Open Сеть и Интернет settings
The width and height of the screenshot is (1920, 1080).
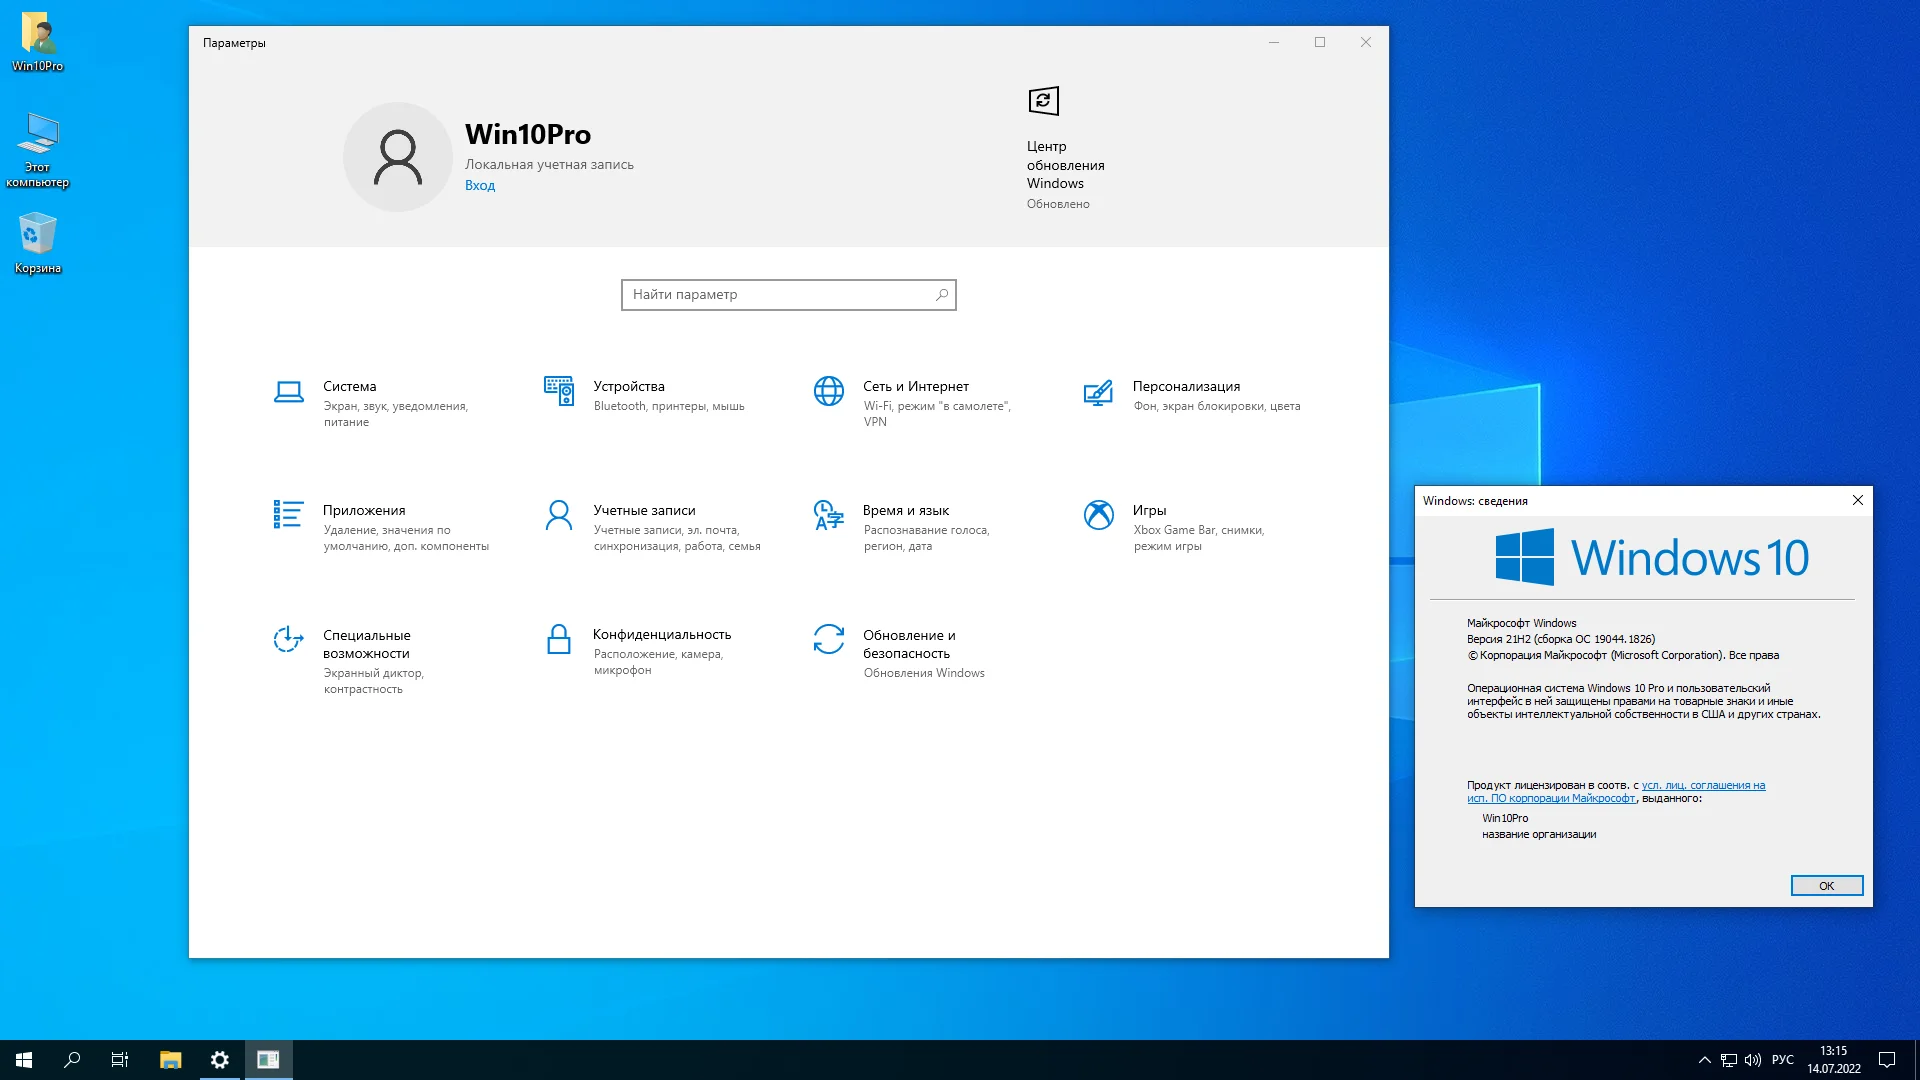pyautogui.click(x=915, y=387)
